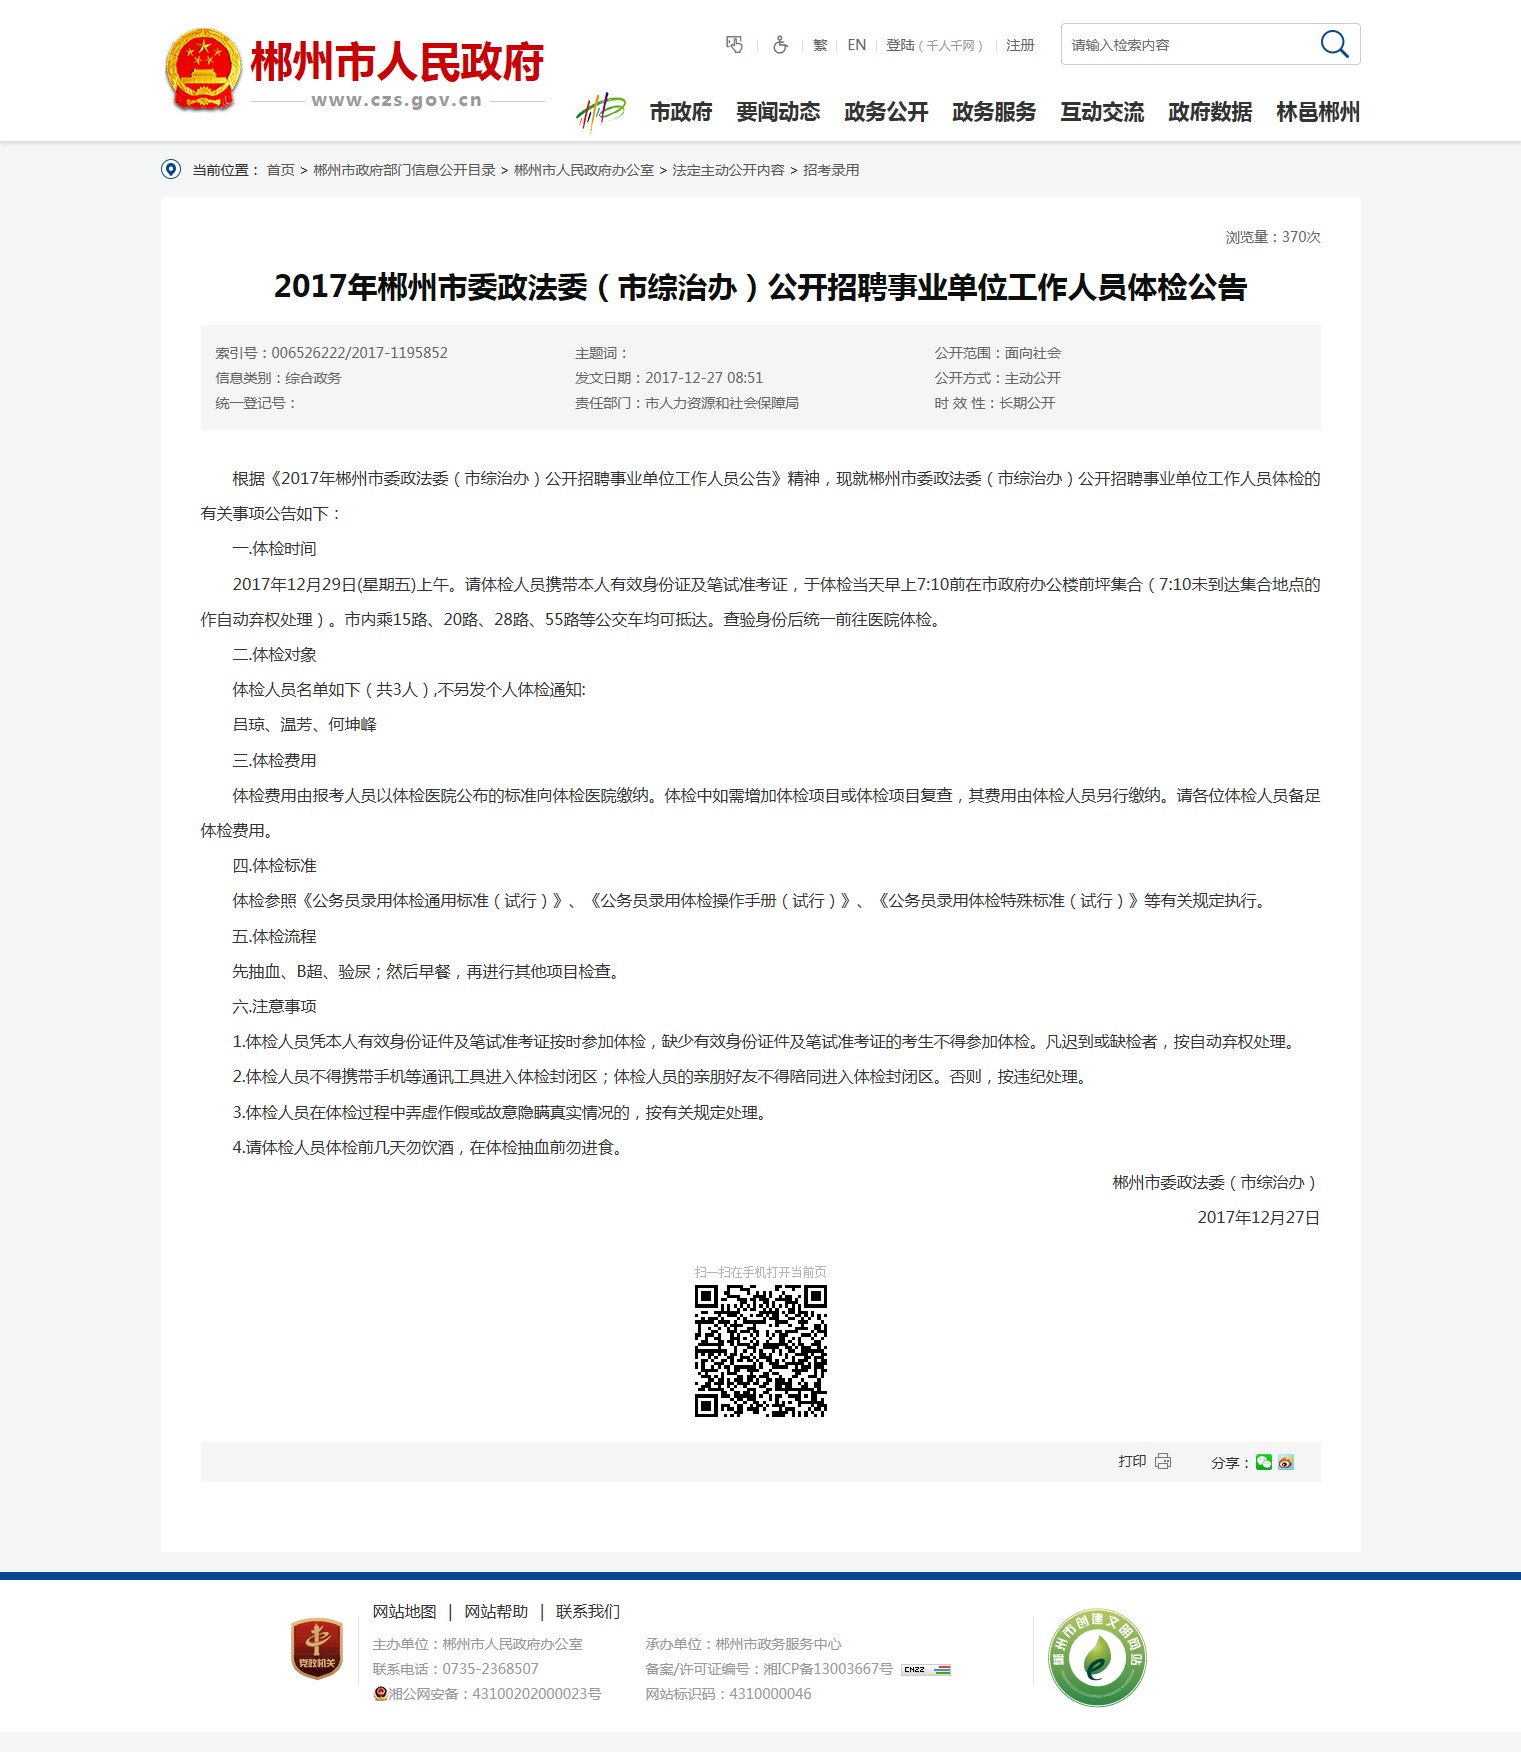Click the 索引号：006526222/2017-1195852 text

pyautogui.click(x=331, y=353)
